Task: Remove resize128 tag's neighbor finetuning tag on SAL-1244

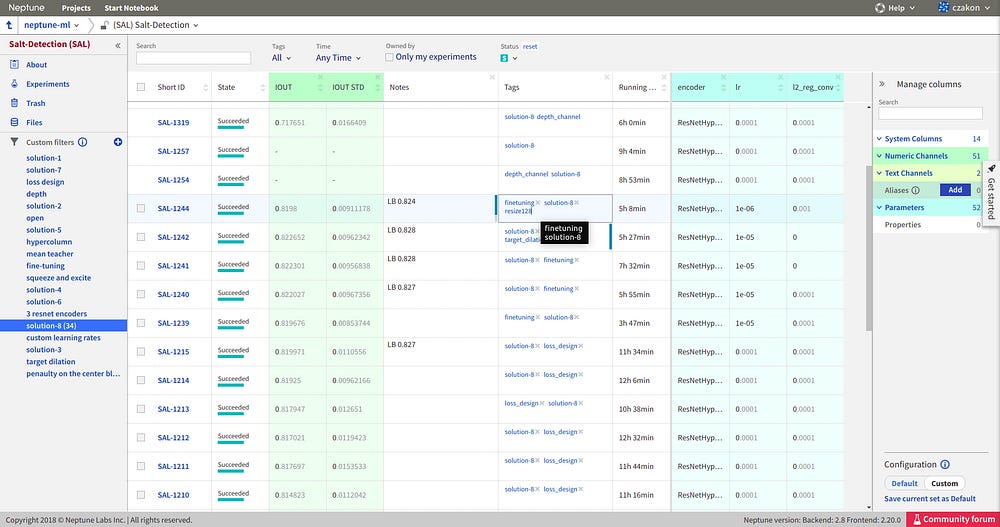Action: pyautogui.click(x=538, y=203)
